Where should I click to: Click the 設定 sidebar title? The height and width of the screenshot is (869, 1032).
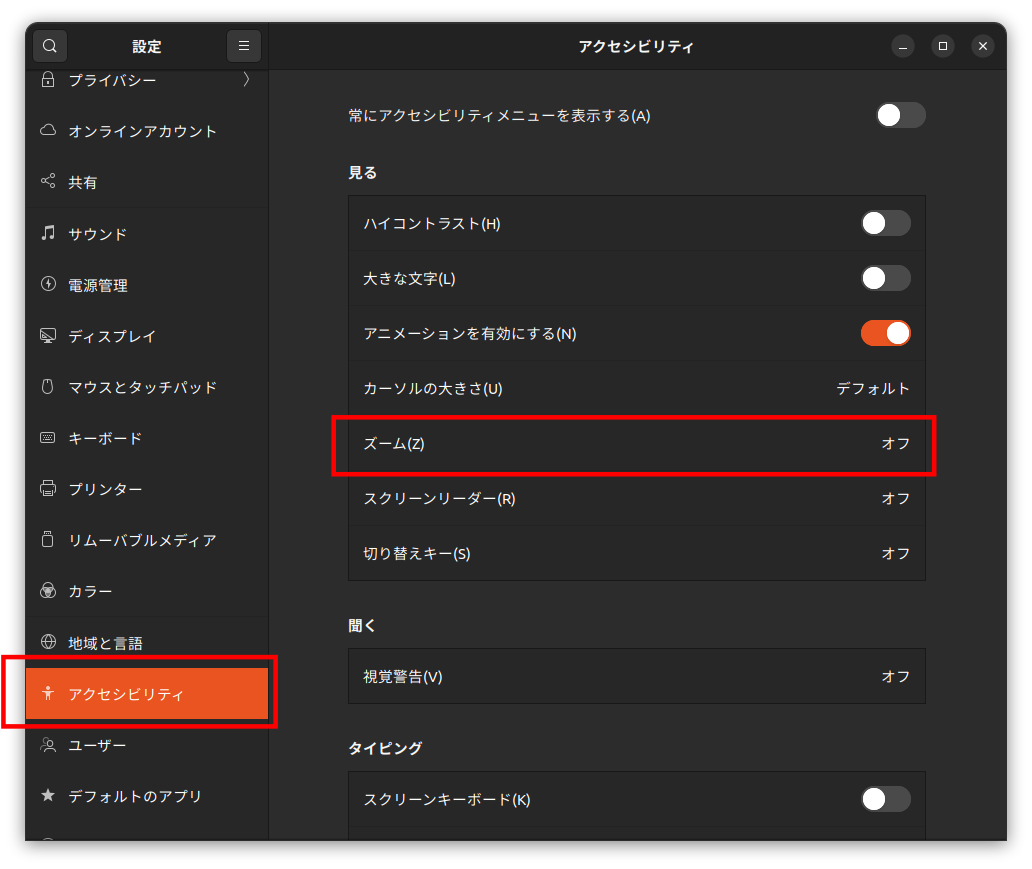[x=147, y=46]
